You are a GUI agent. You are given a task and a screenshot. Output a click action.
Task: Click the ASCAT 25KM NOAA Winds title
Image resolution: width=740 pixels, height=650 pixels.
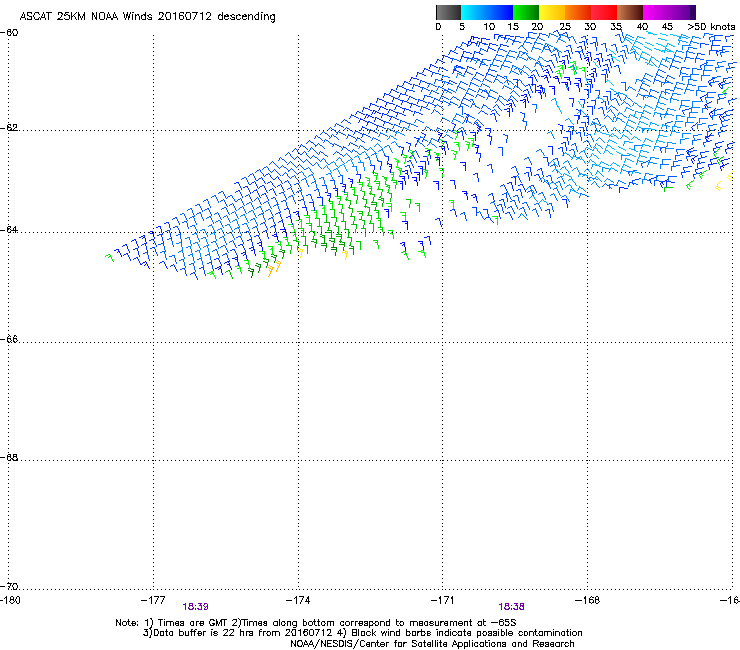[147, 16]
